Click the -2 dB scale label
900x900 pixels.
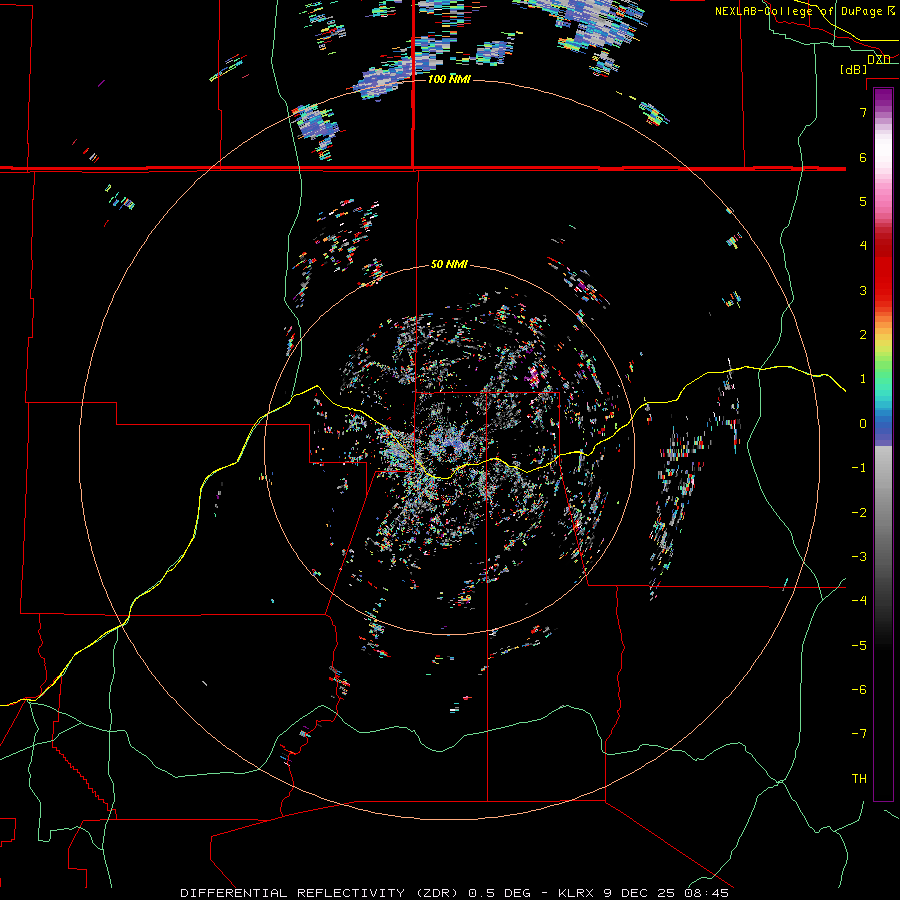click(x=859, y=513)
